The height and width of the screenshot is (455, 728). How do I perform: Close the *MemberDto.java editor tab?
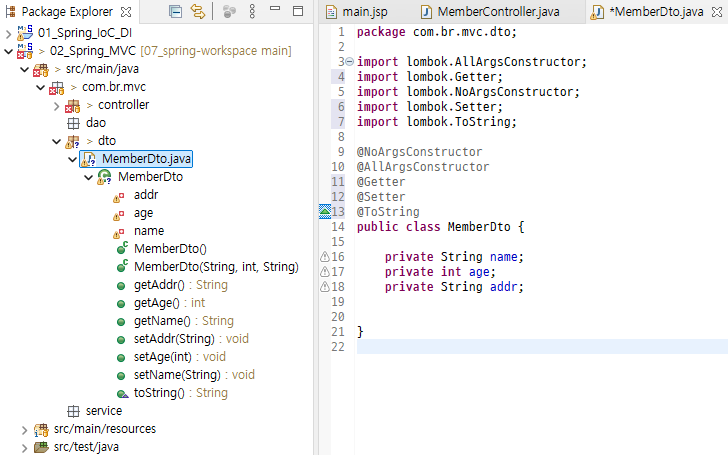[717, 12]
